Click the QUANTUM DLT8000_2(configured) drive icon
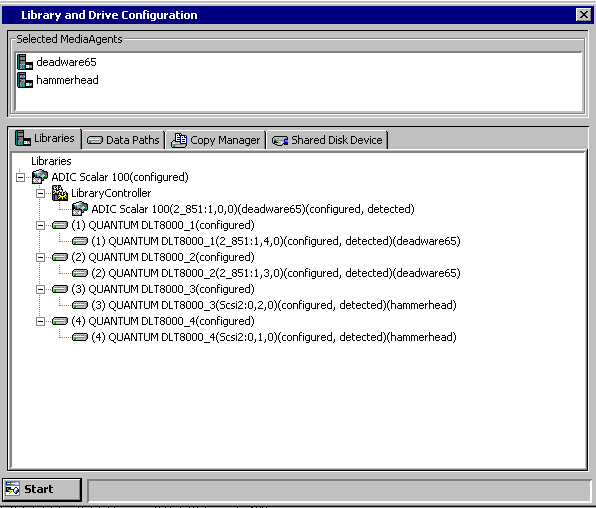The width and height of the screenshot is (596, 508). coord(60,257)
